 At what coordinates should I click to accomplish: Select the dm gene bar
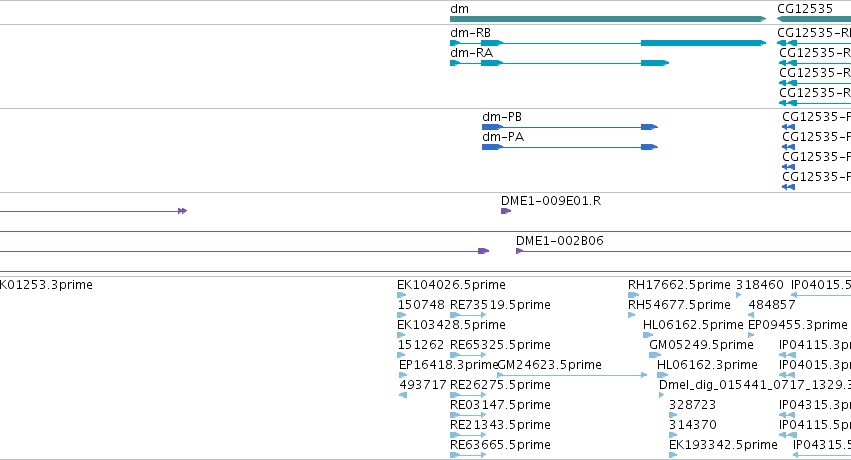click(608, 19)
